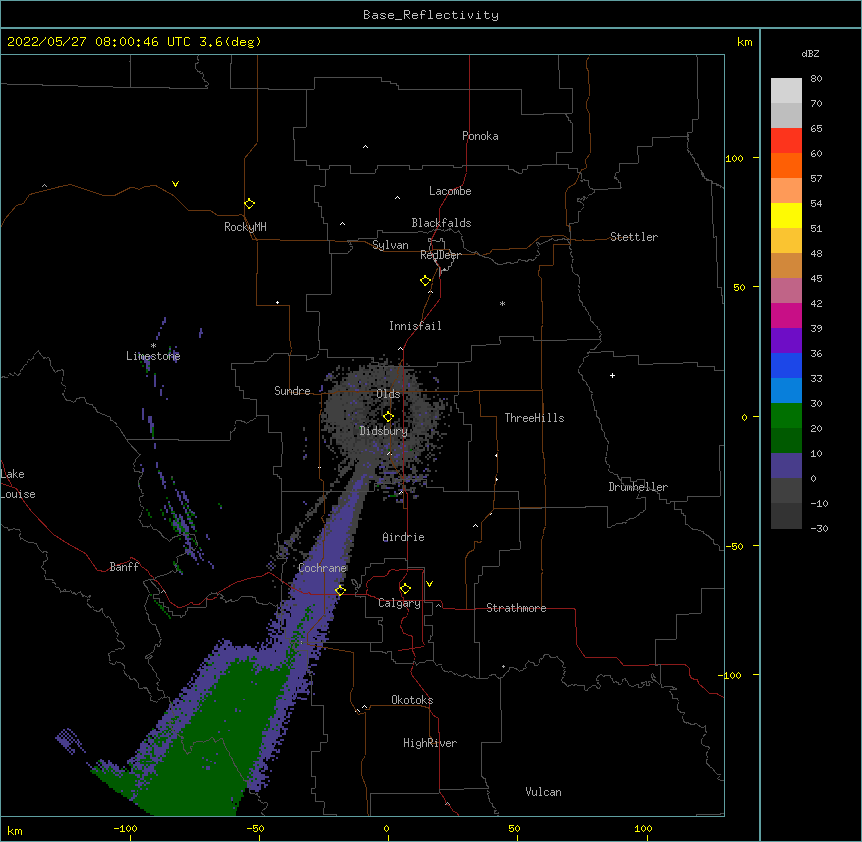862x842 pixels.
Task: Click the Olds city label
Action: click(x=388, y=394)
